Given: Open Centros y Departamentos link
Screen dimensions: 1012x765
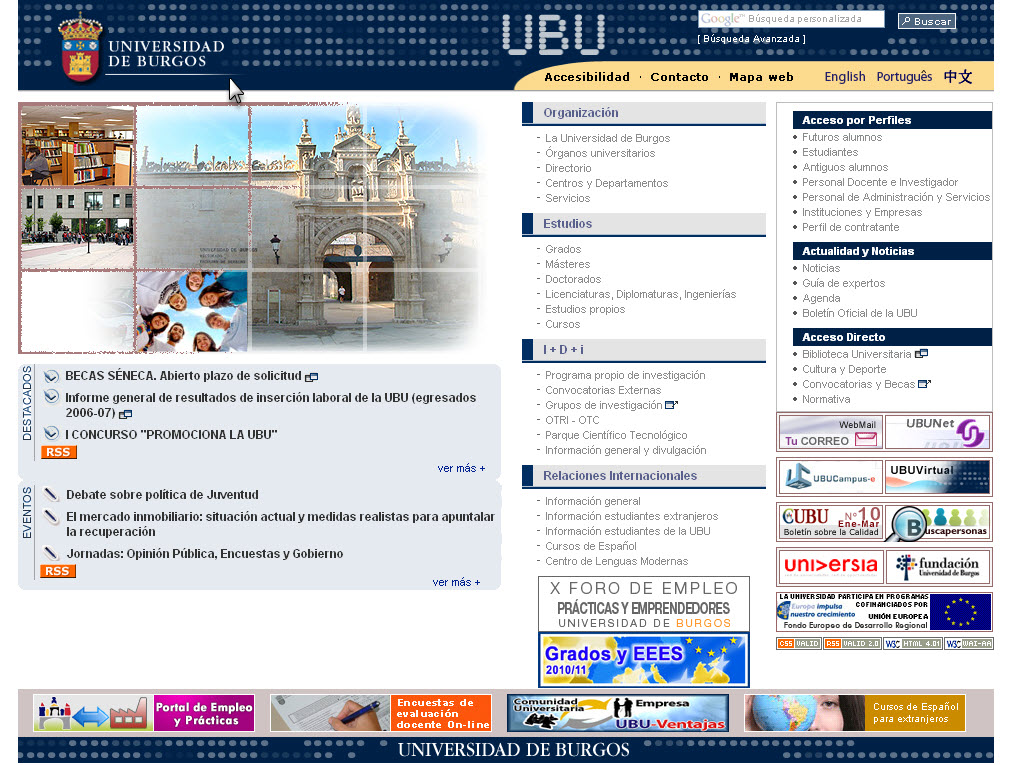Looking at the screenshot, I should [606, 183].
